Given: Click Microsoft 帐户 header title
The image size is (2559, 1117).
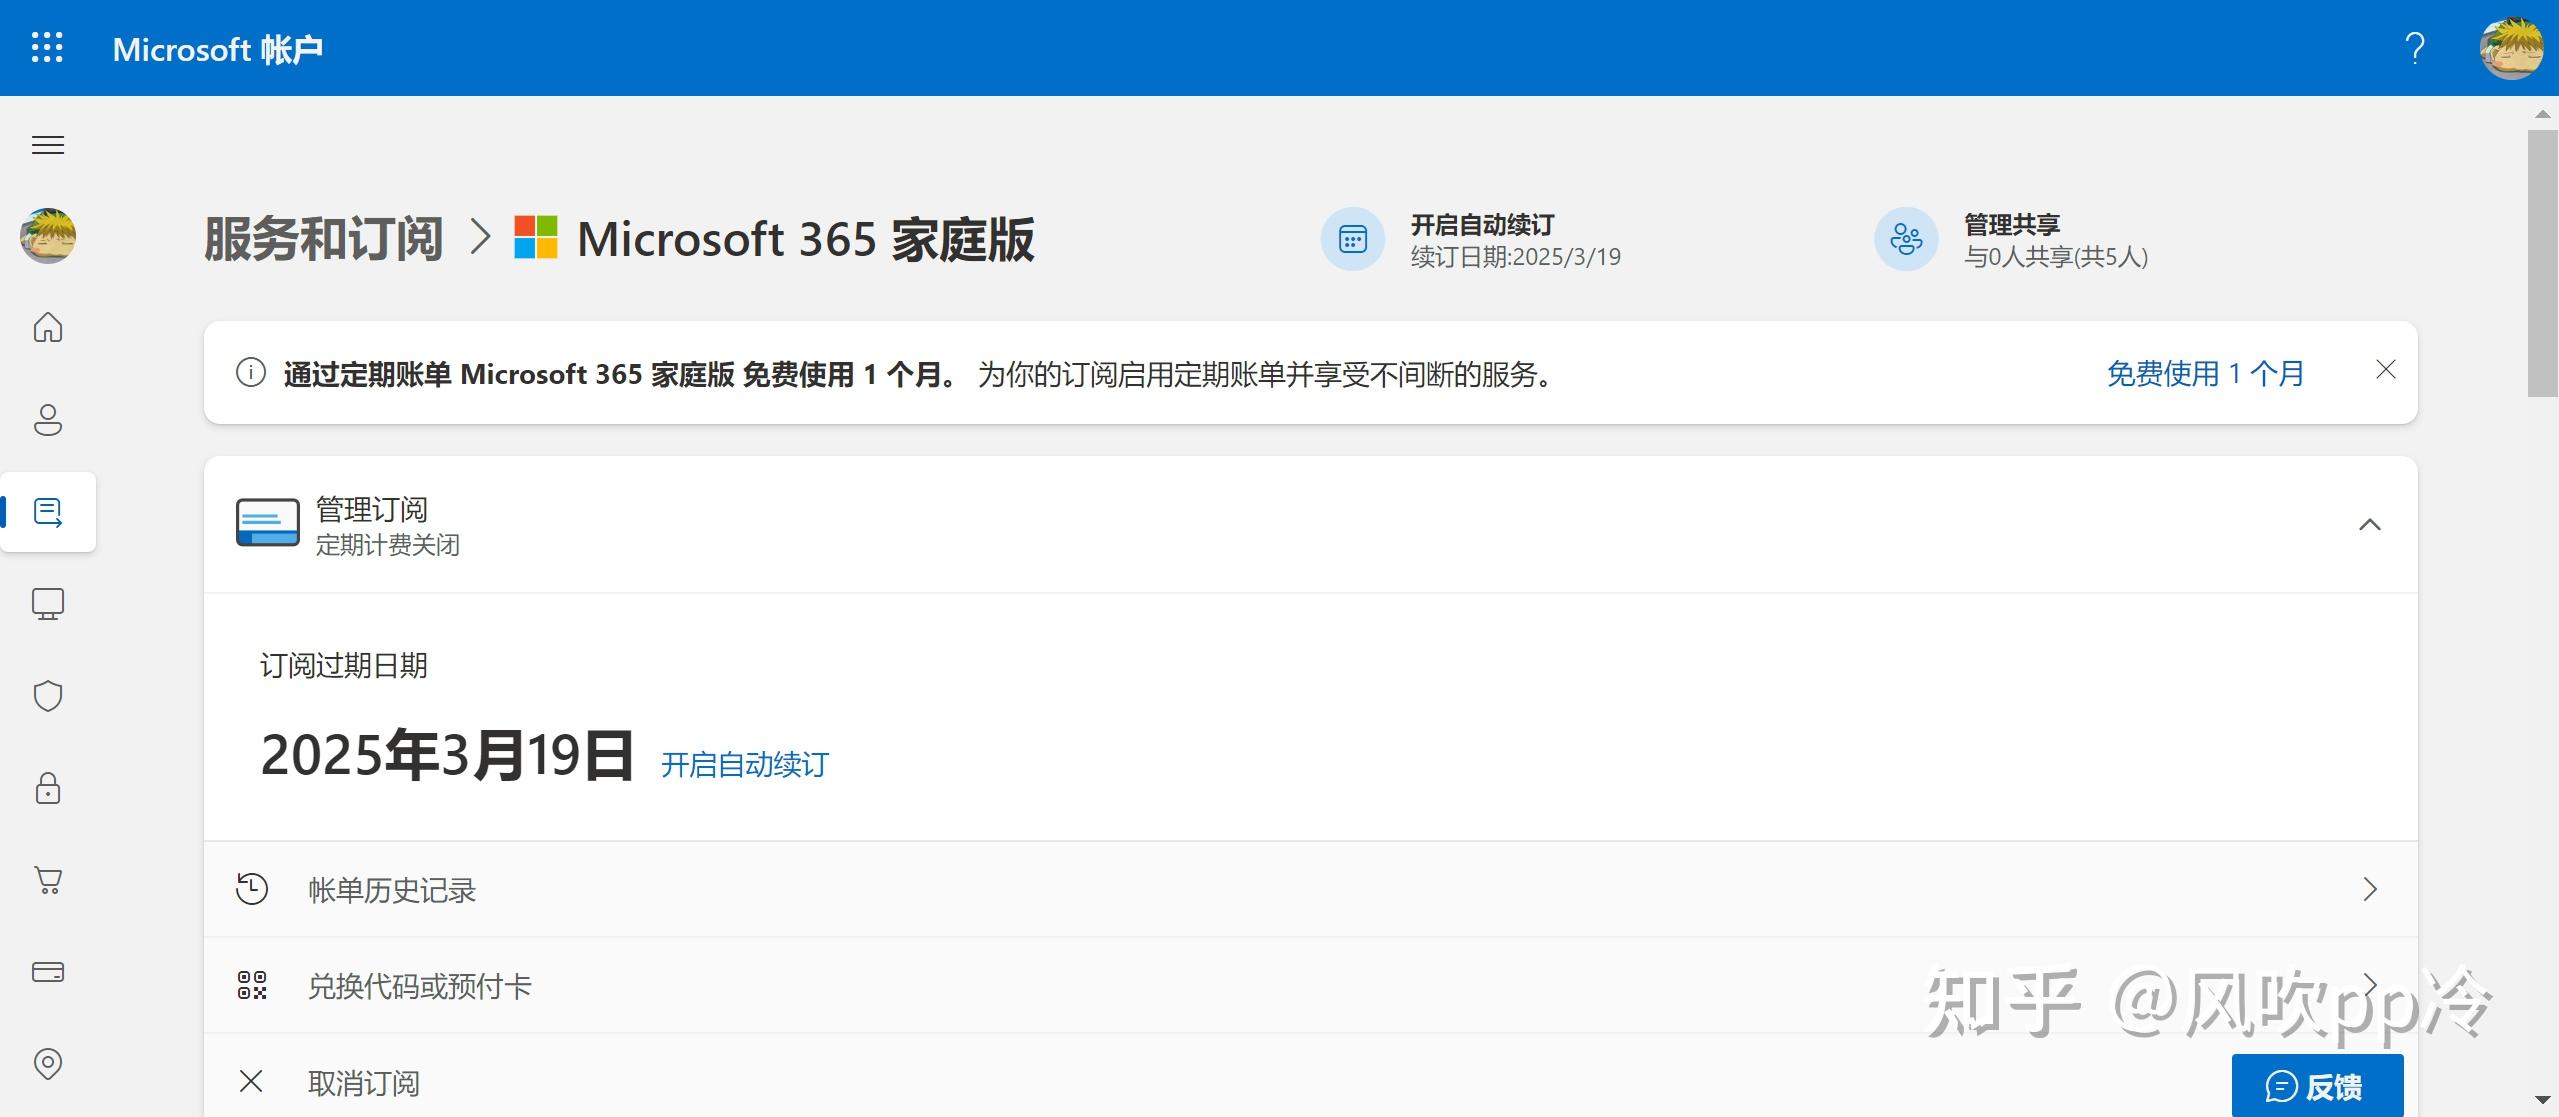Looking at the screenshot, I should click(217, 49).
